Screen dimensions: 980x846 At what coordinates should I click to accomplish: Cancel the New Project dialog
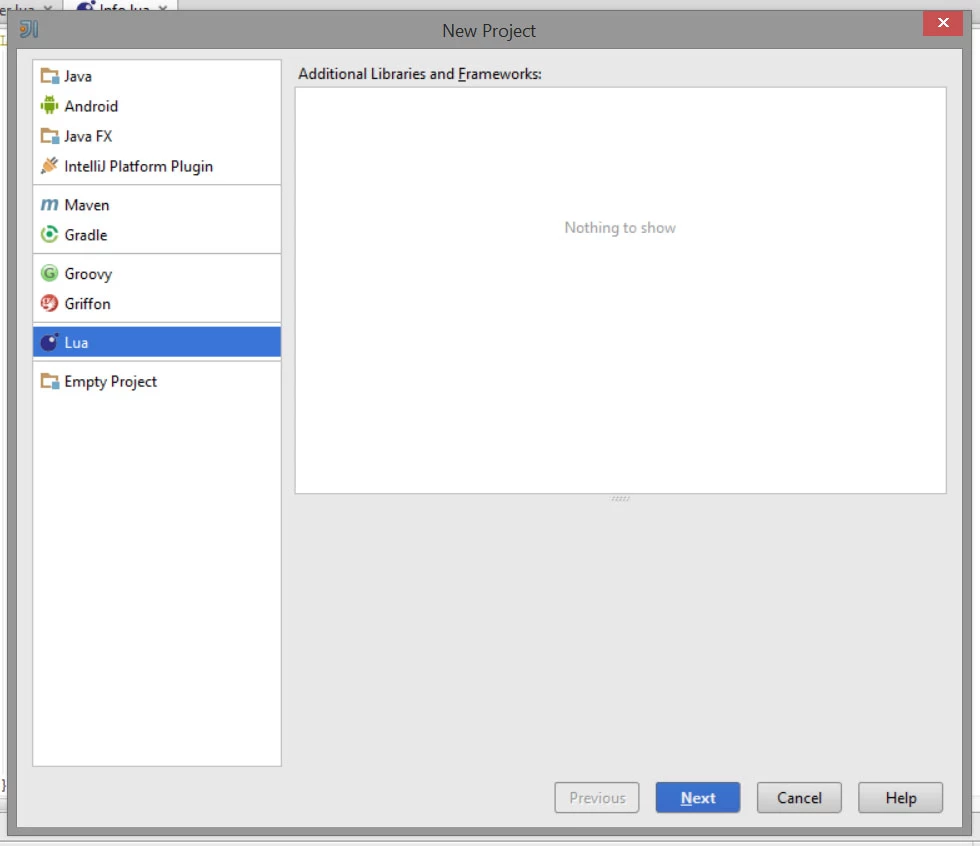point(799,797)
